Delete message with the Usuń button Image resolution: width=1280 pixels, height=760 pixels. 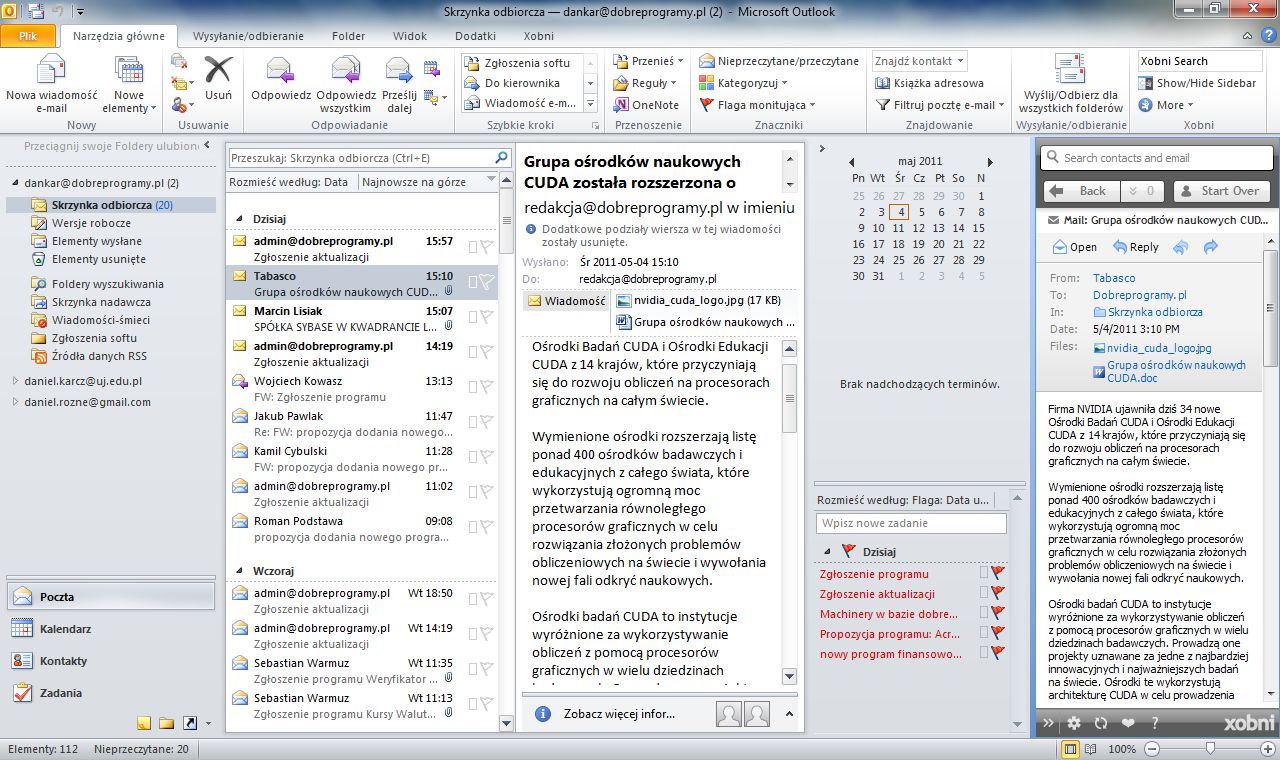coord(218,80)
